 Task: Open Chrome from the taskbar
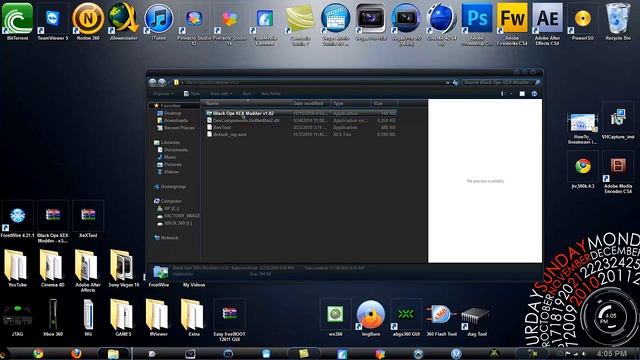(38, 353)
